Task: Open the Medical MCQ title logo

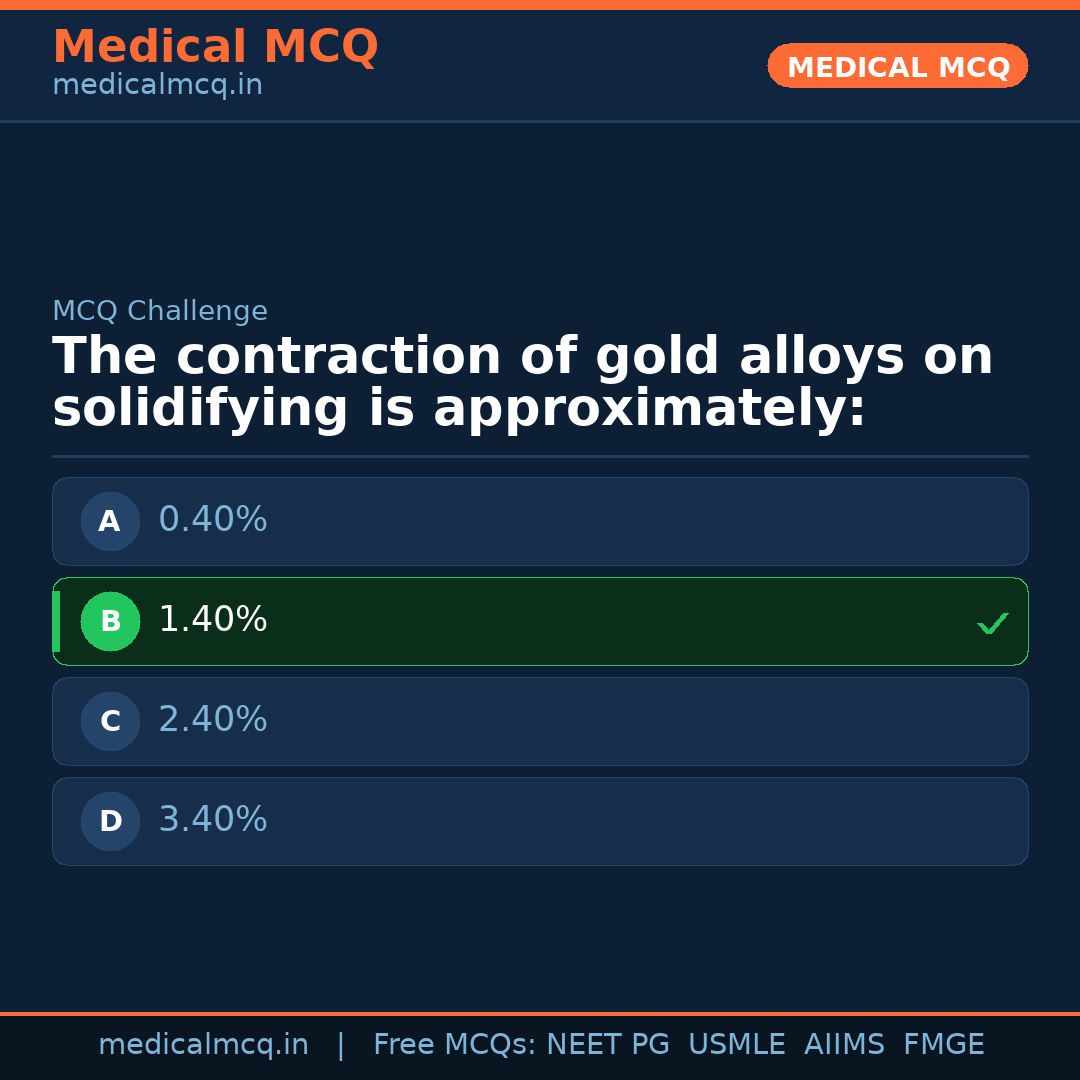Action: click(215, 47)
